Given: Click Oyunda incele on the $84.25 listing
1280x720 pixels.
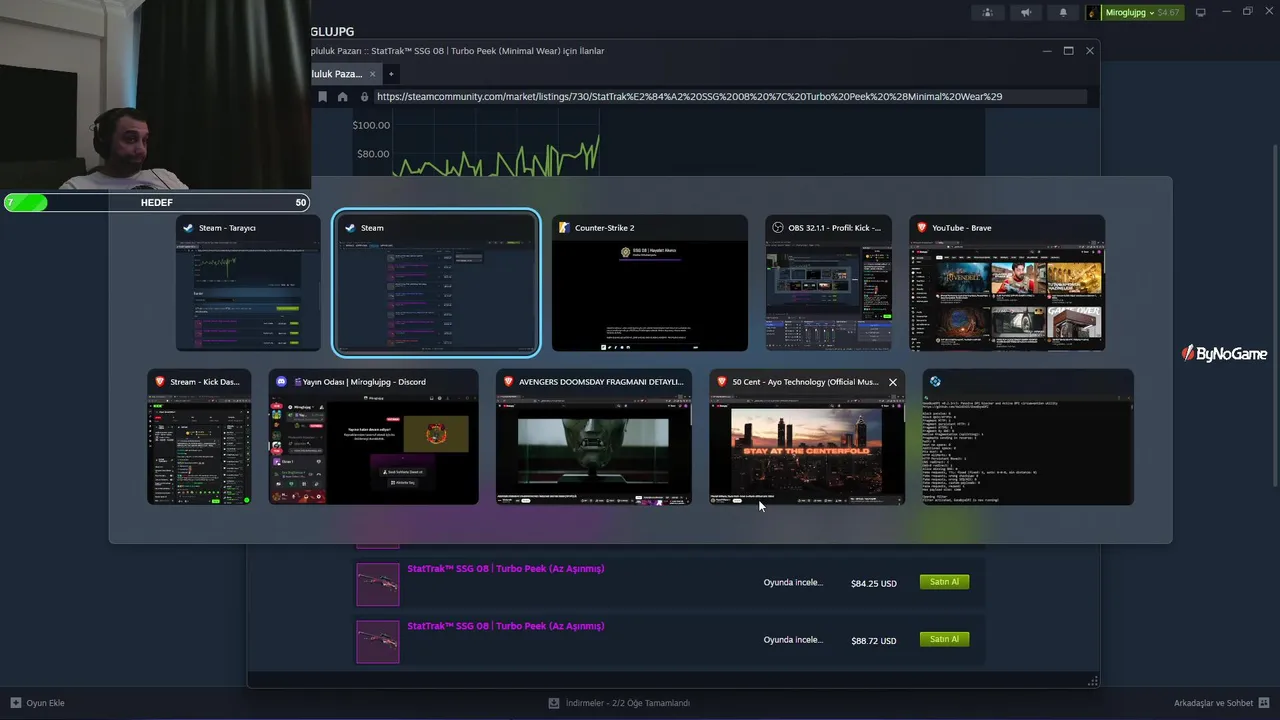Looking at the screenshot, I should click(793, 582).
